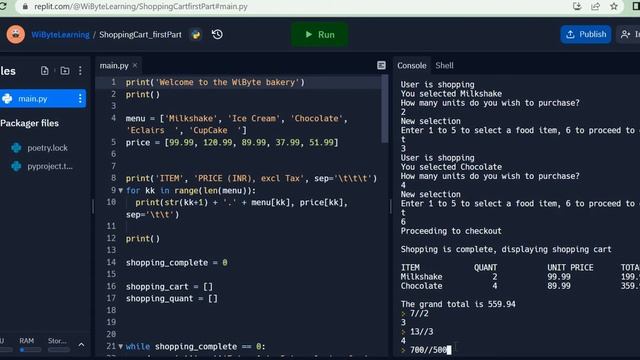
Task: Click the site lock icon
Action: [x=25, y=7]
